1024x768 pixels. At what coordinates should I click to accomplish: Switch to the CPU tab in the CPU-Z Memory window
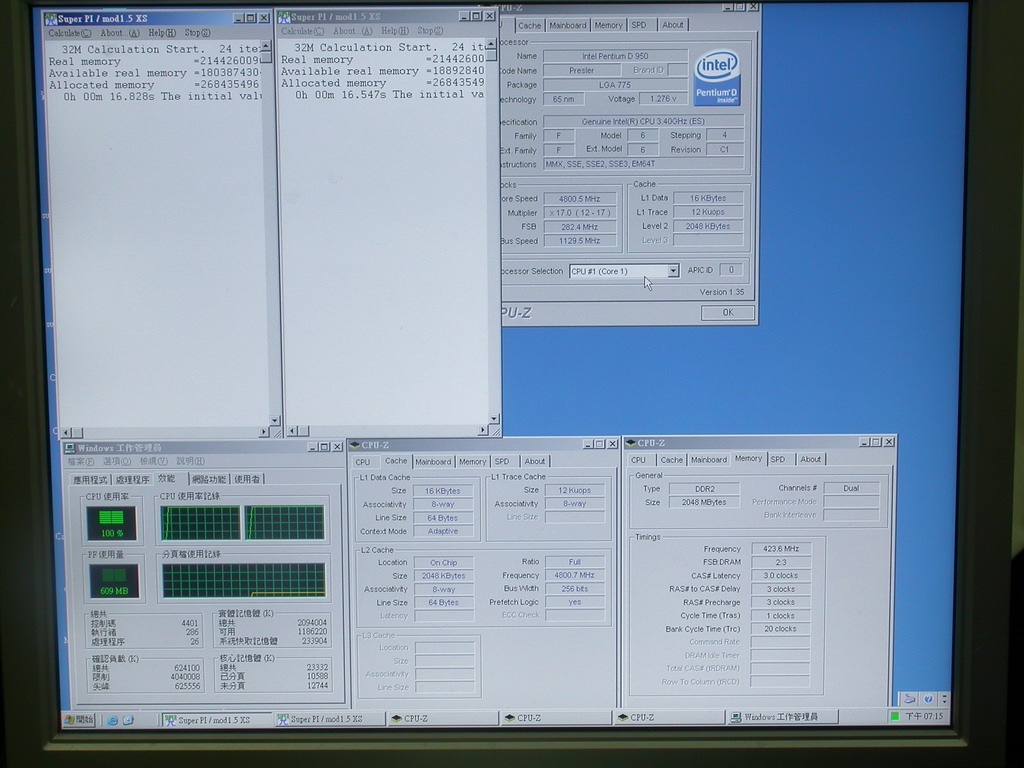click(x=639, y=460)
